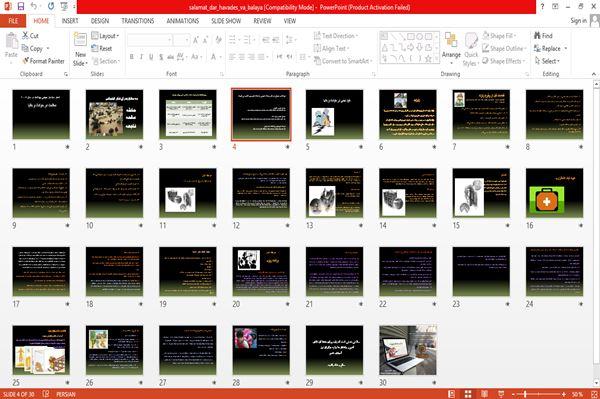
Task: Click the Paste icon in Clipboard group
Action: (11, 41)
